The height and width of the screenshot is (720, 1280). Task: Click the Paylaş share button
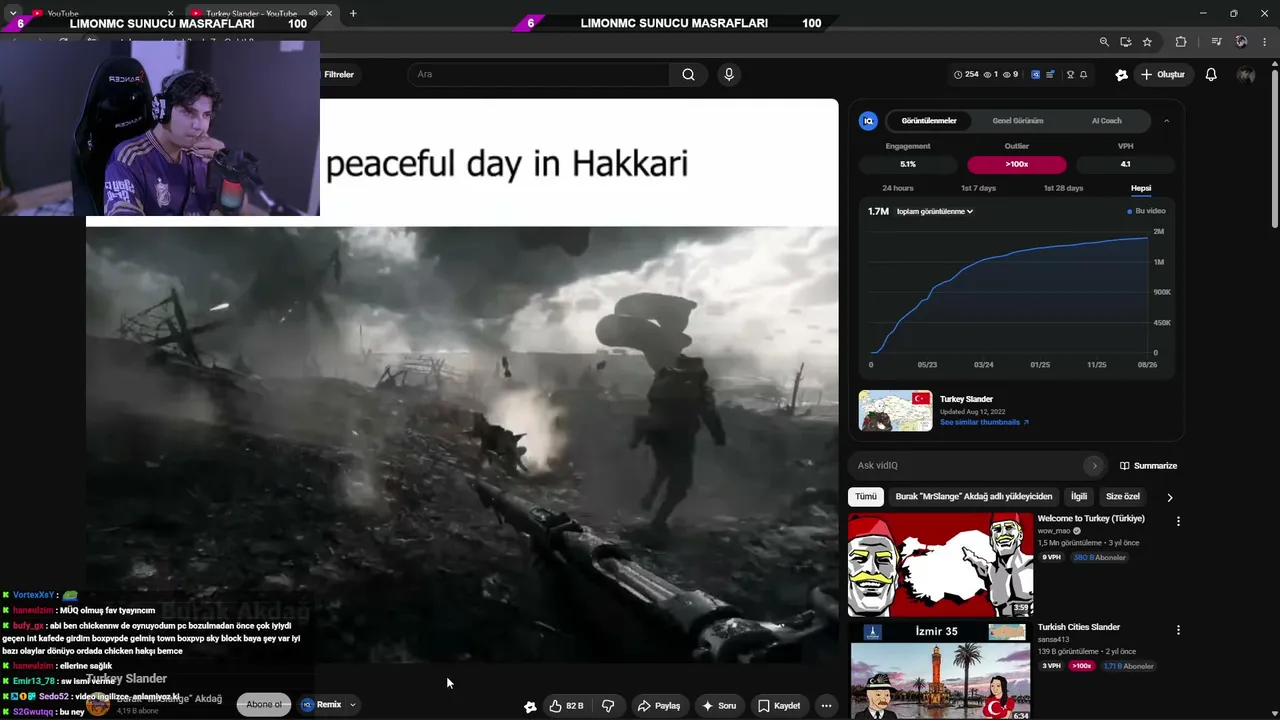pos(659,705)
